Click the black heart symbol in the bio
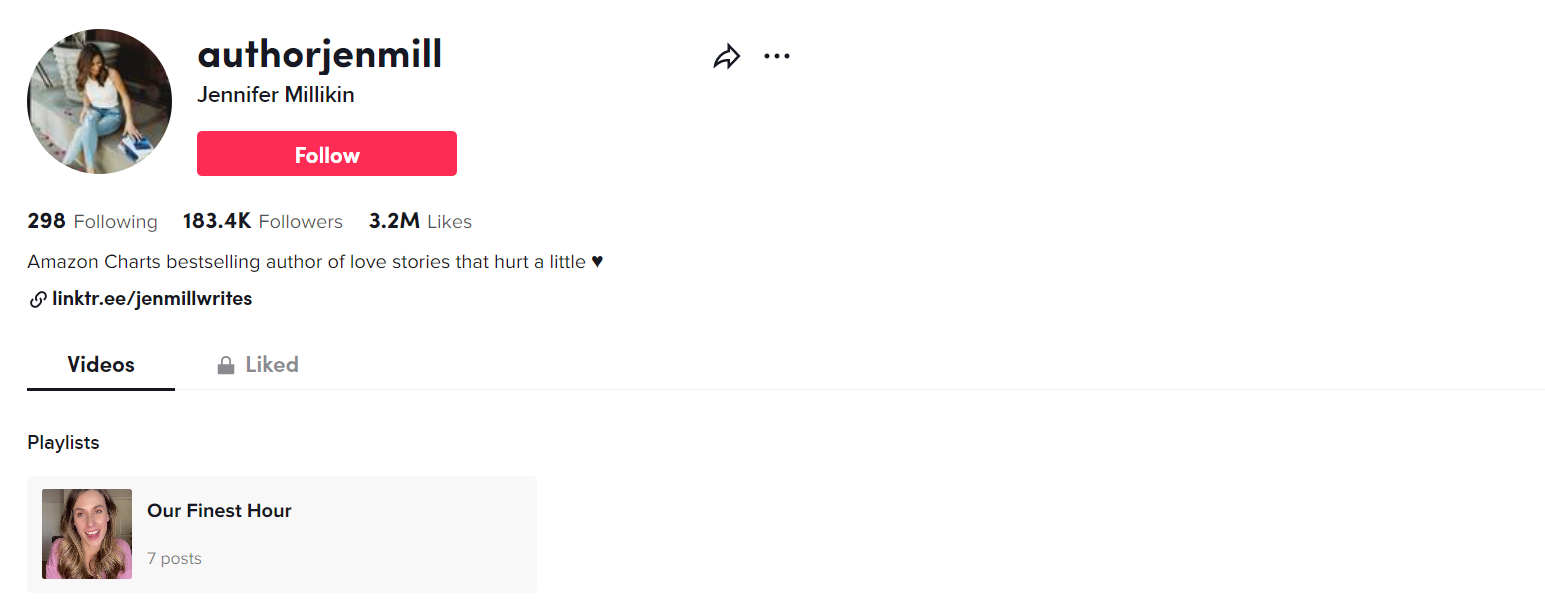 point(597,262)
